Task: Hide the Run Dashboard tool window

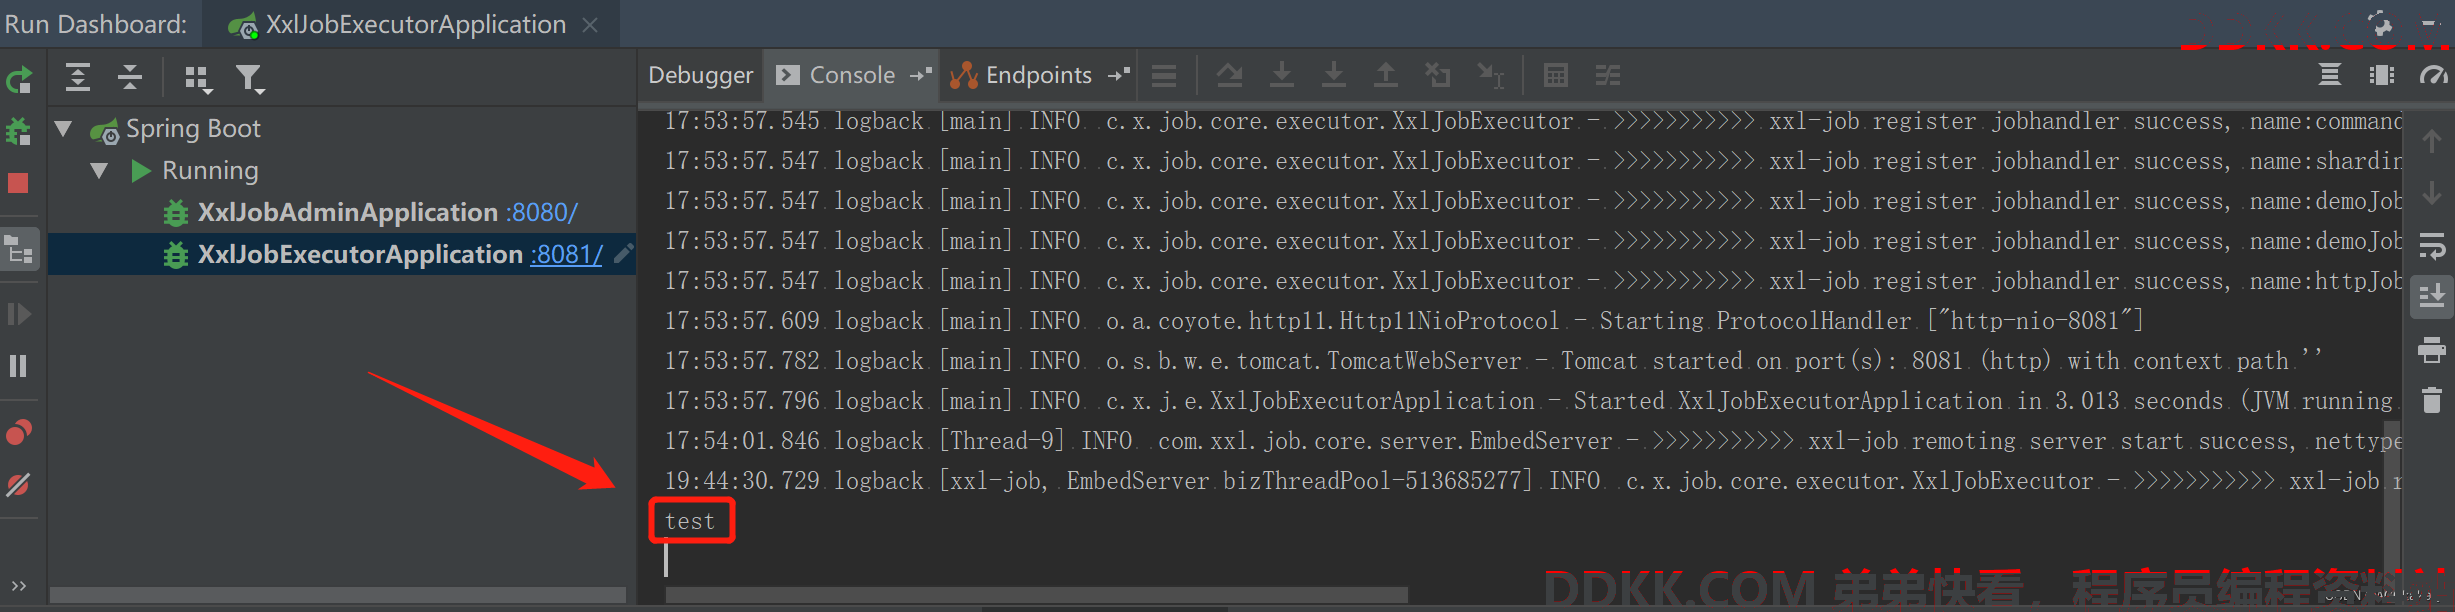Action: click(2431, 22)
